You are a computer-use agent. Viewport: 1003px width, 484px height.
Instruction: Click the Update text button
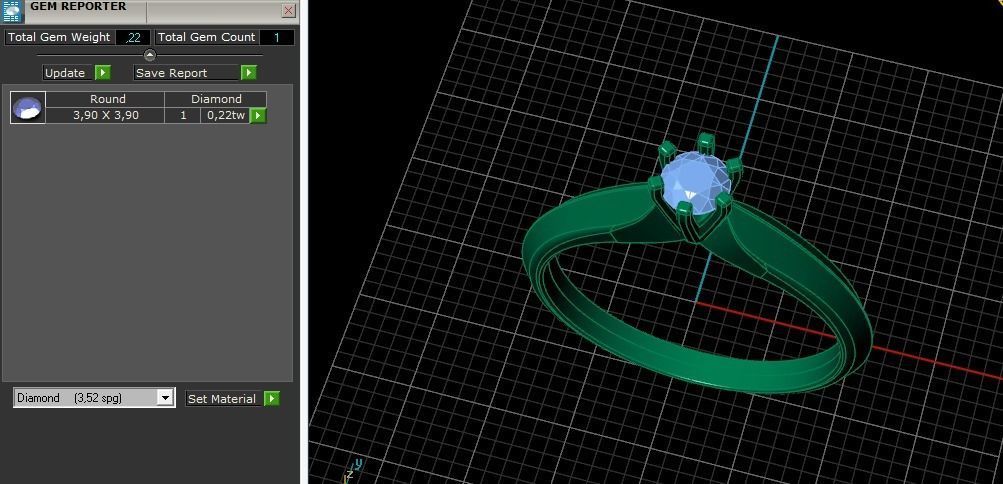click(65, 73)
